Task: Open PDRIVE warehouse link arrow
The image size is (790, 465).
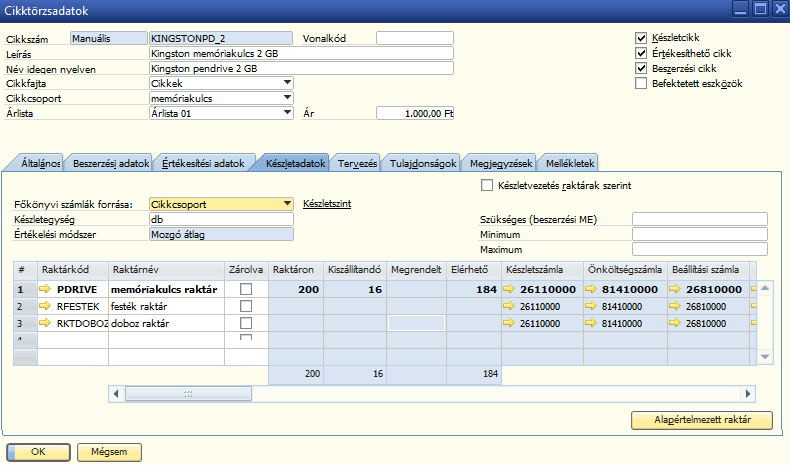Action: point(45,289)
